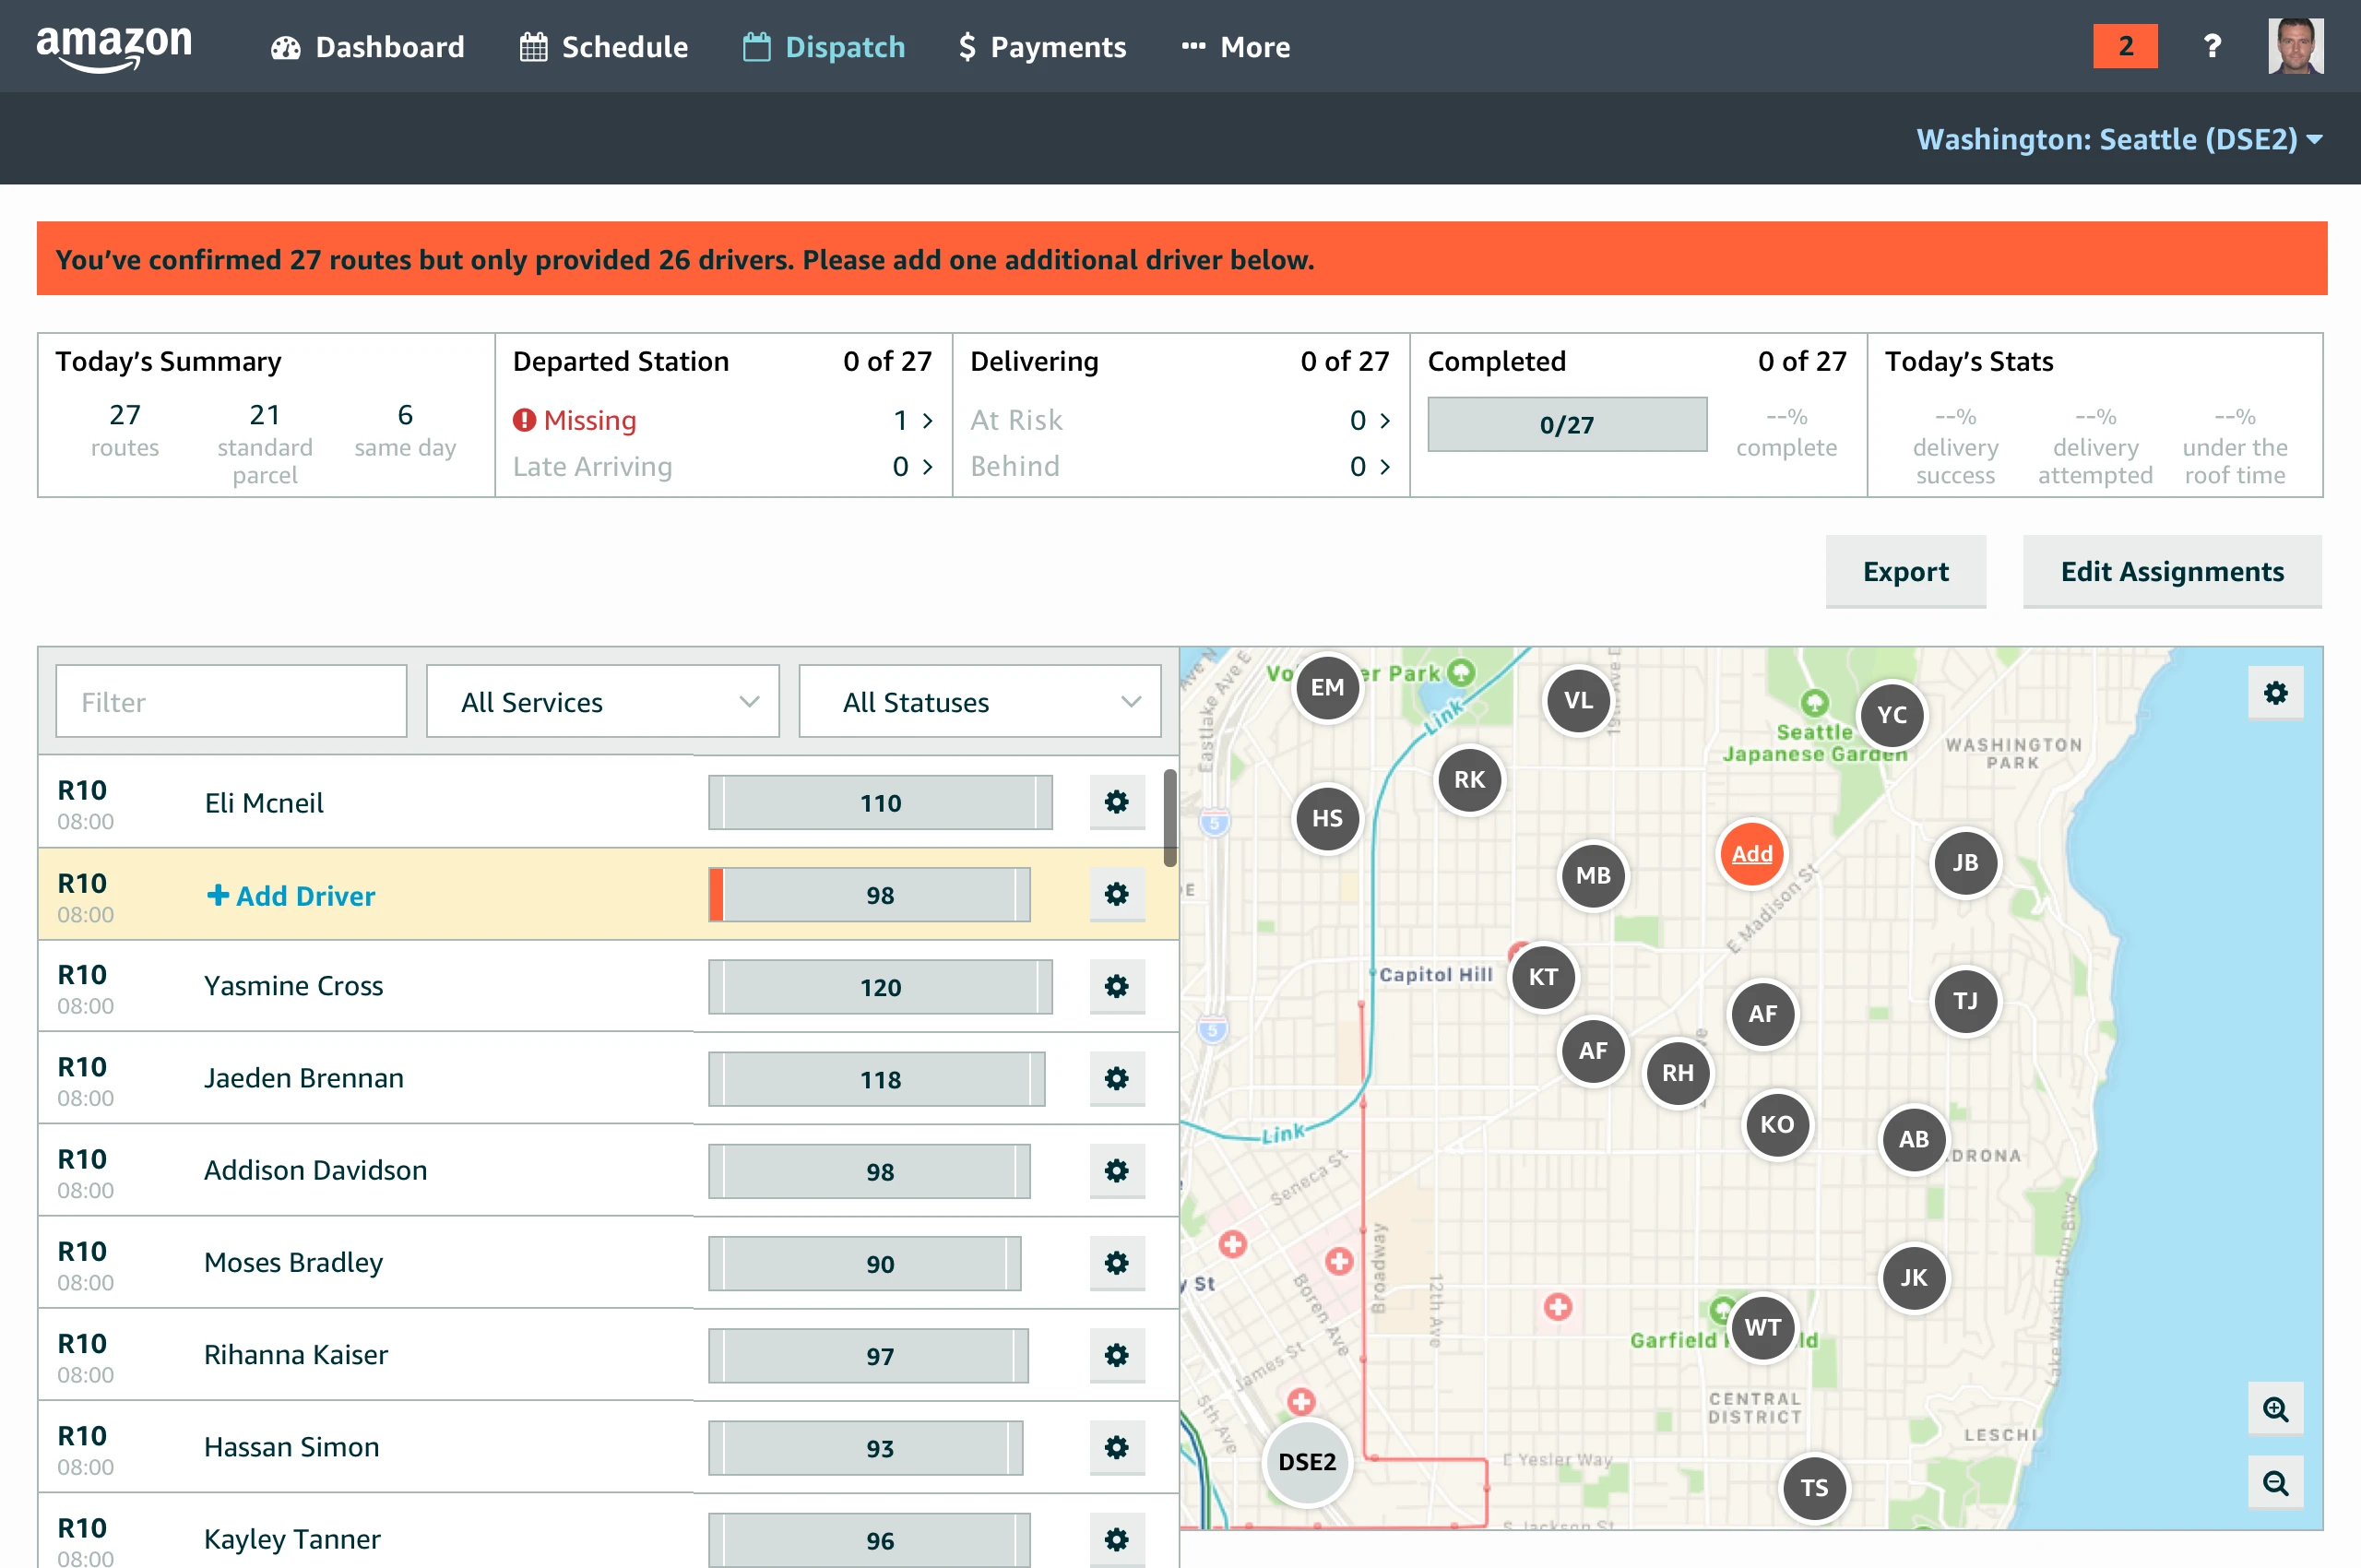Go to the Dashboard tab
2361x1568 pixels.
point(367,47)
